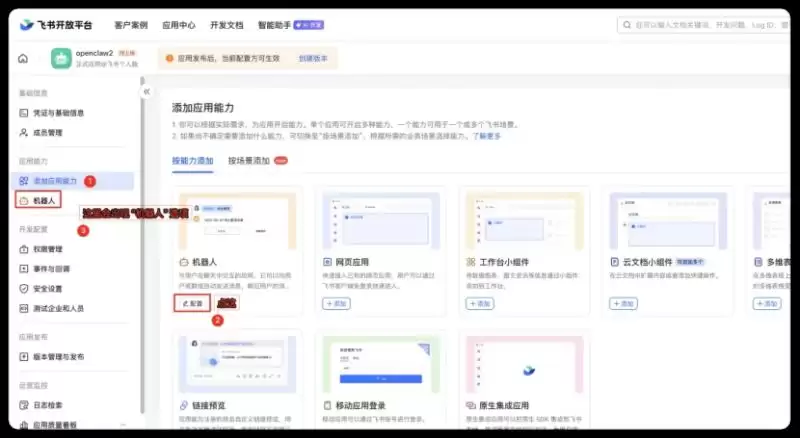Click the 原生集成应用 preview thumbnail
Screen dimensions: 800x438
[x=524, y=364]
